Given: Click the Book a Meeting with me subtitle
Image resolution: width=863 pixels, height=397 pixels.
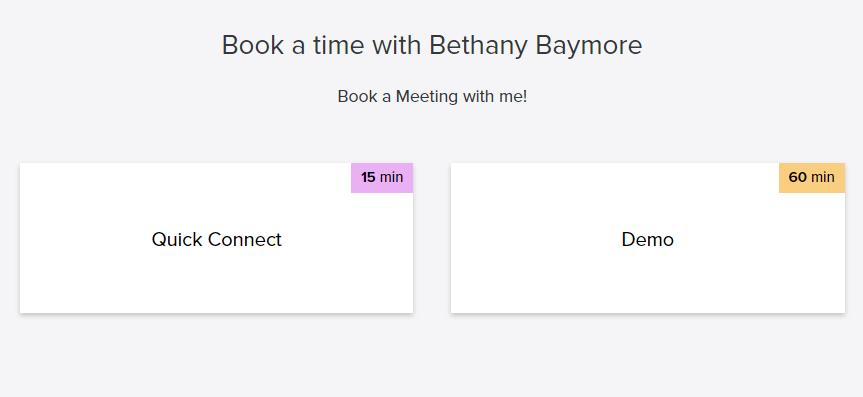Looking at the screenshot, I should click(x=432, y=96).
